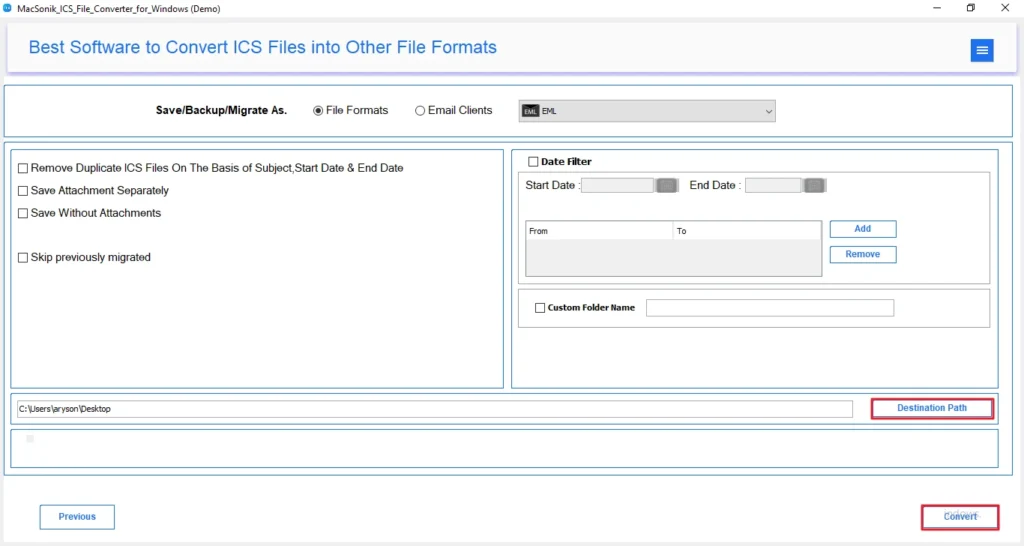The image size is (1024, 546).
Task: Open the blue hamburger menu icon
Action: [981, 51]
